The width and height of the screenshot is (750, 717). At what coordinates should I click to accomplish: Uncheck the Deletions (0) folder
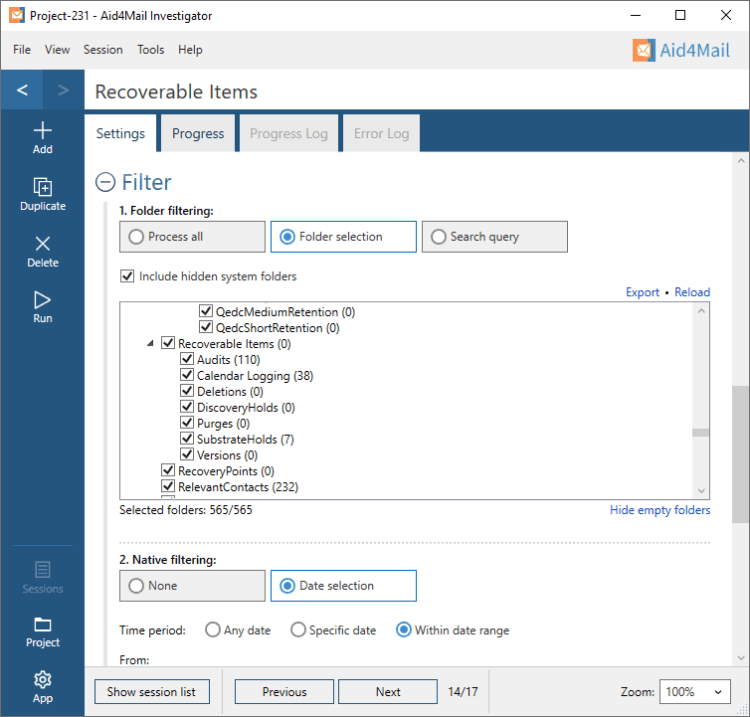pos(187,391)
